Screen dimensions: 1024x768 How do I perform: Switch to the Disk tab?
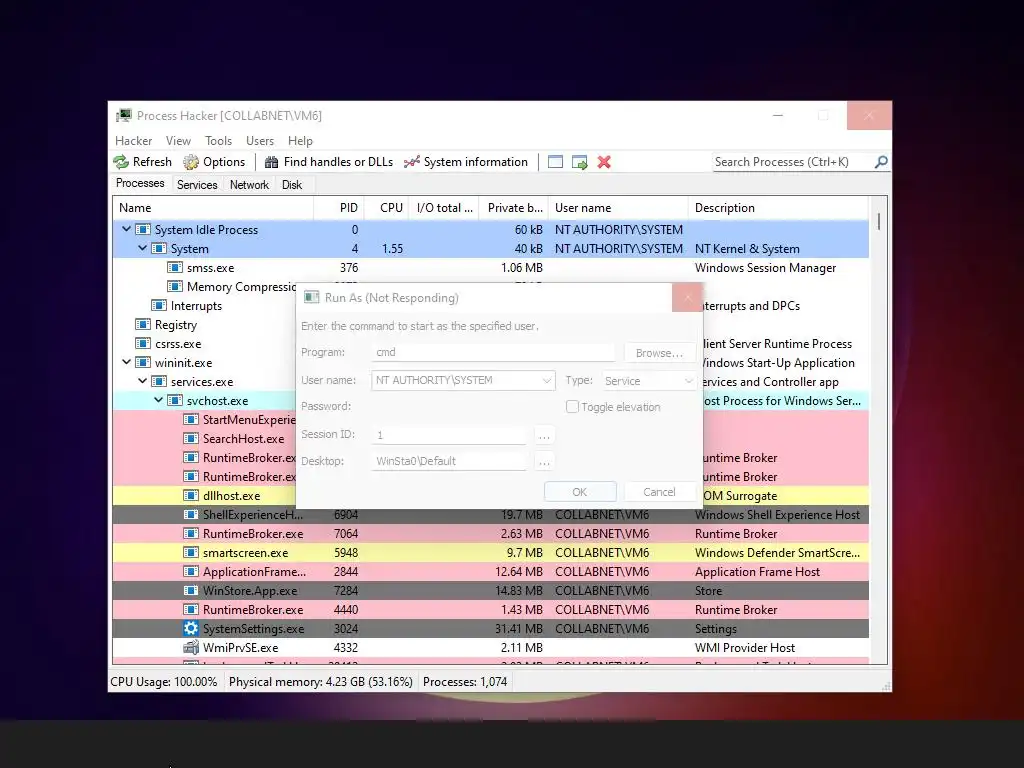coord(292,185)
